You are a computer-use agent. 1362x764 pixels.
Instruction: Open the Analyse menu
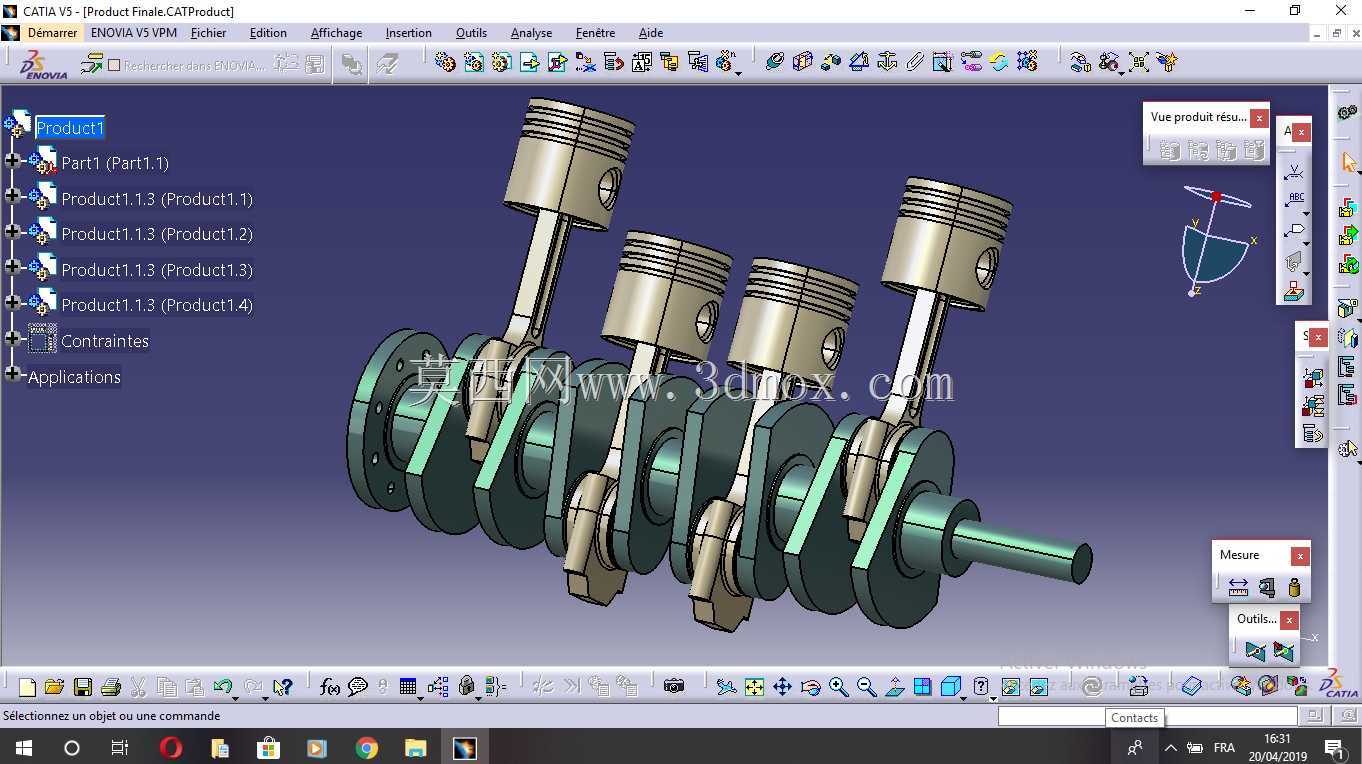pos(531,33)
